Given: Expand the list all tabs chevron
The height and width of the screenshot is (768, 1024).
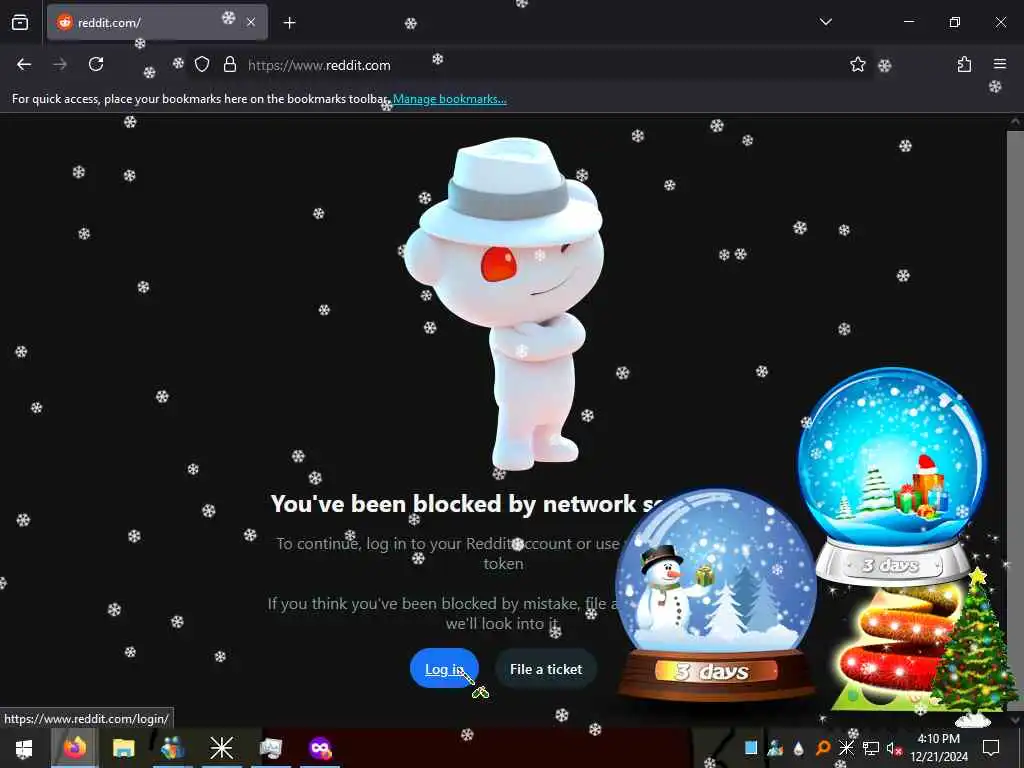Looking at the screenshot, I should tap(825, 22).
